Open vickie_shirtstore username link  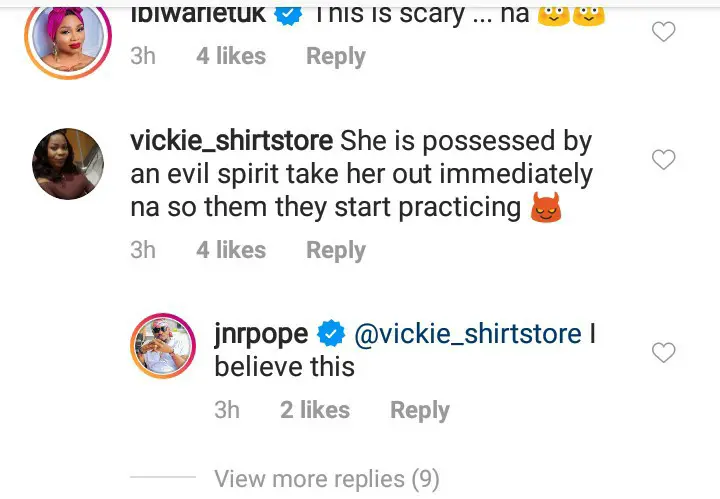pos(232,140)
